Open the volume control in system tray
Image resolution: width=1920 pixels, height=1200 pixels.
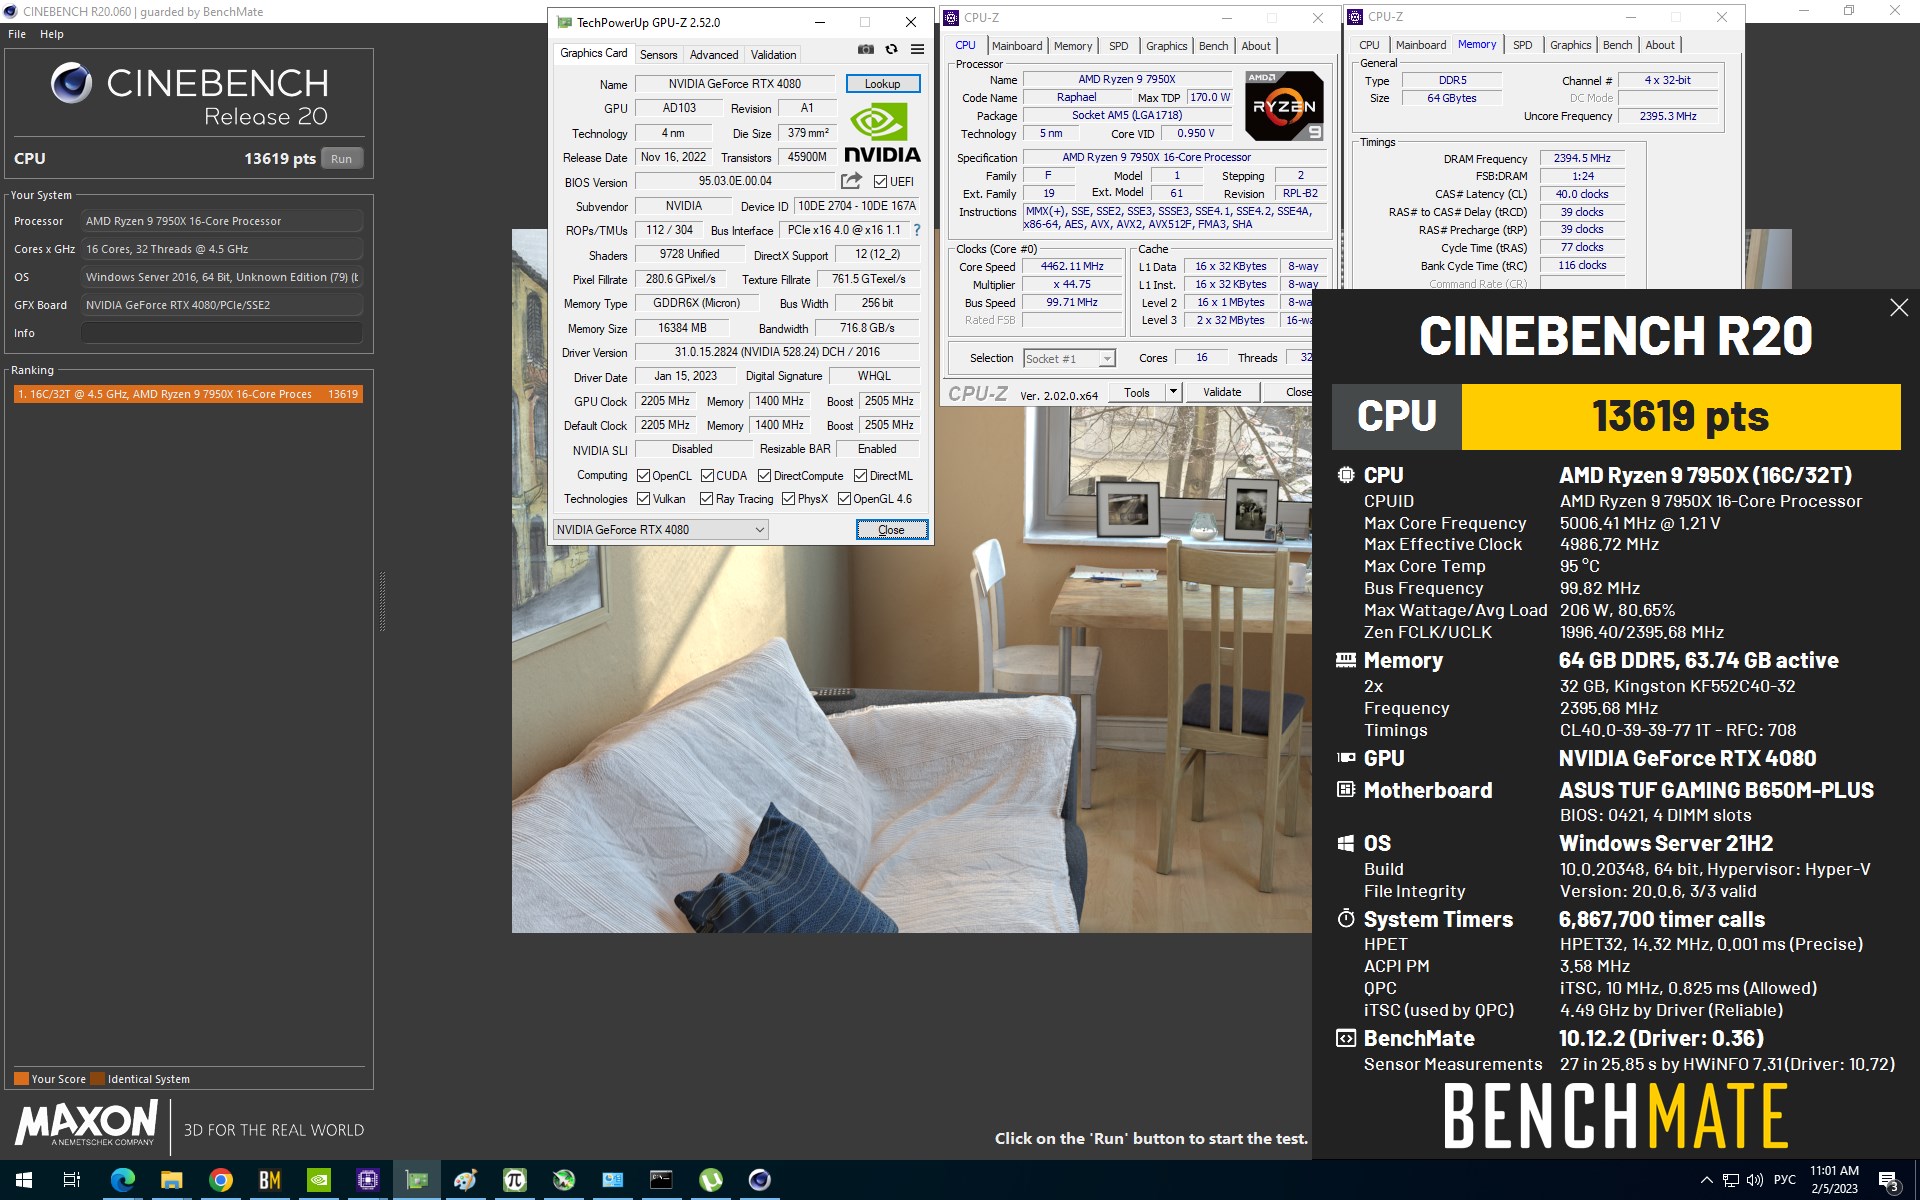point(1754,1180)
